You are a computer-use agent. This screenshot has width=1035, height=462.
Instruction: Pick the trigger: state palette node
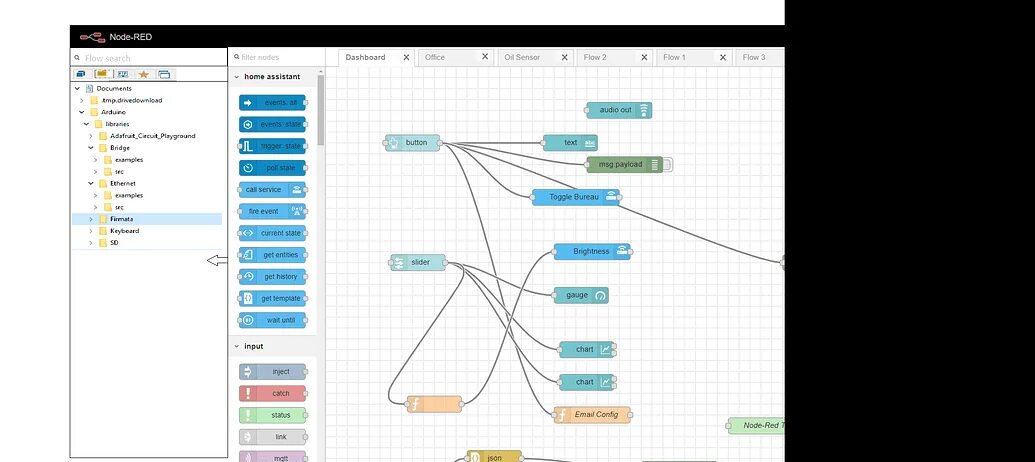click(x=273, y=147)
